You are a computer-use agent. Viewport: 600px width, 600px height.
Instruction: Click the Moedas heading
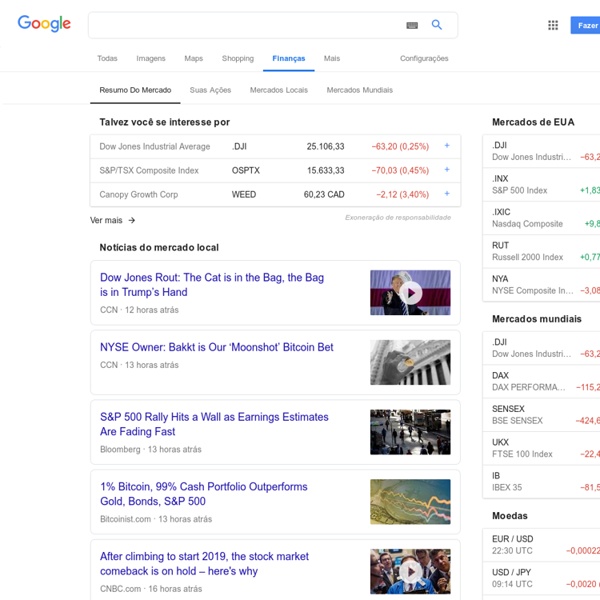tap(510, 516)
